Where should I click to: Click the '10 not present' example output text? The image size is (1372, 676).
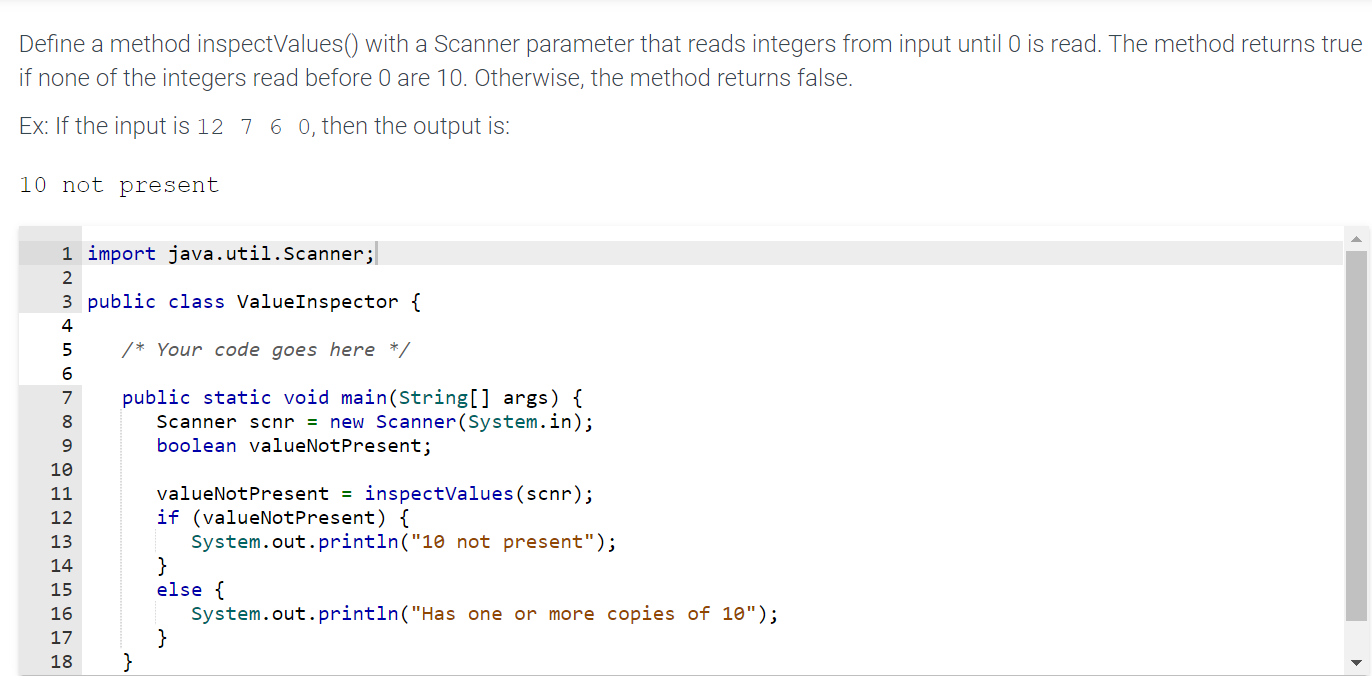click(118, 184)
